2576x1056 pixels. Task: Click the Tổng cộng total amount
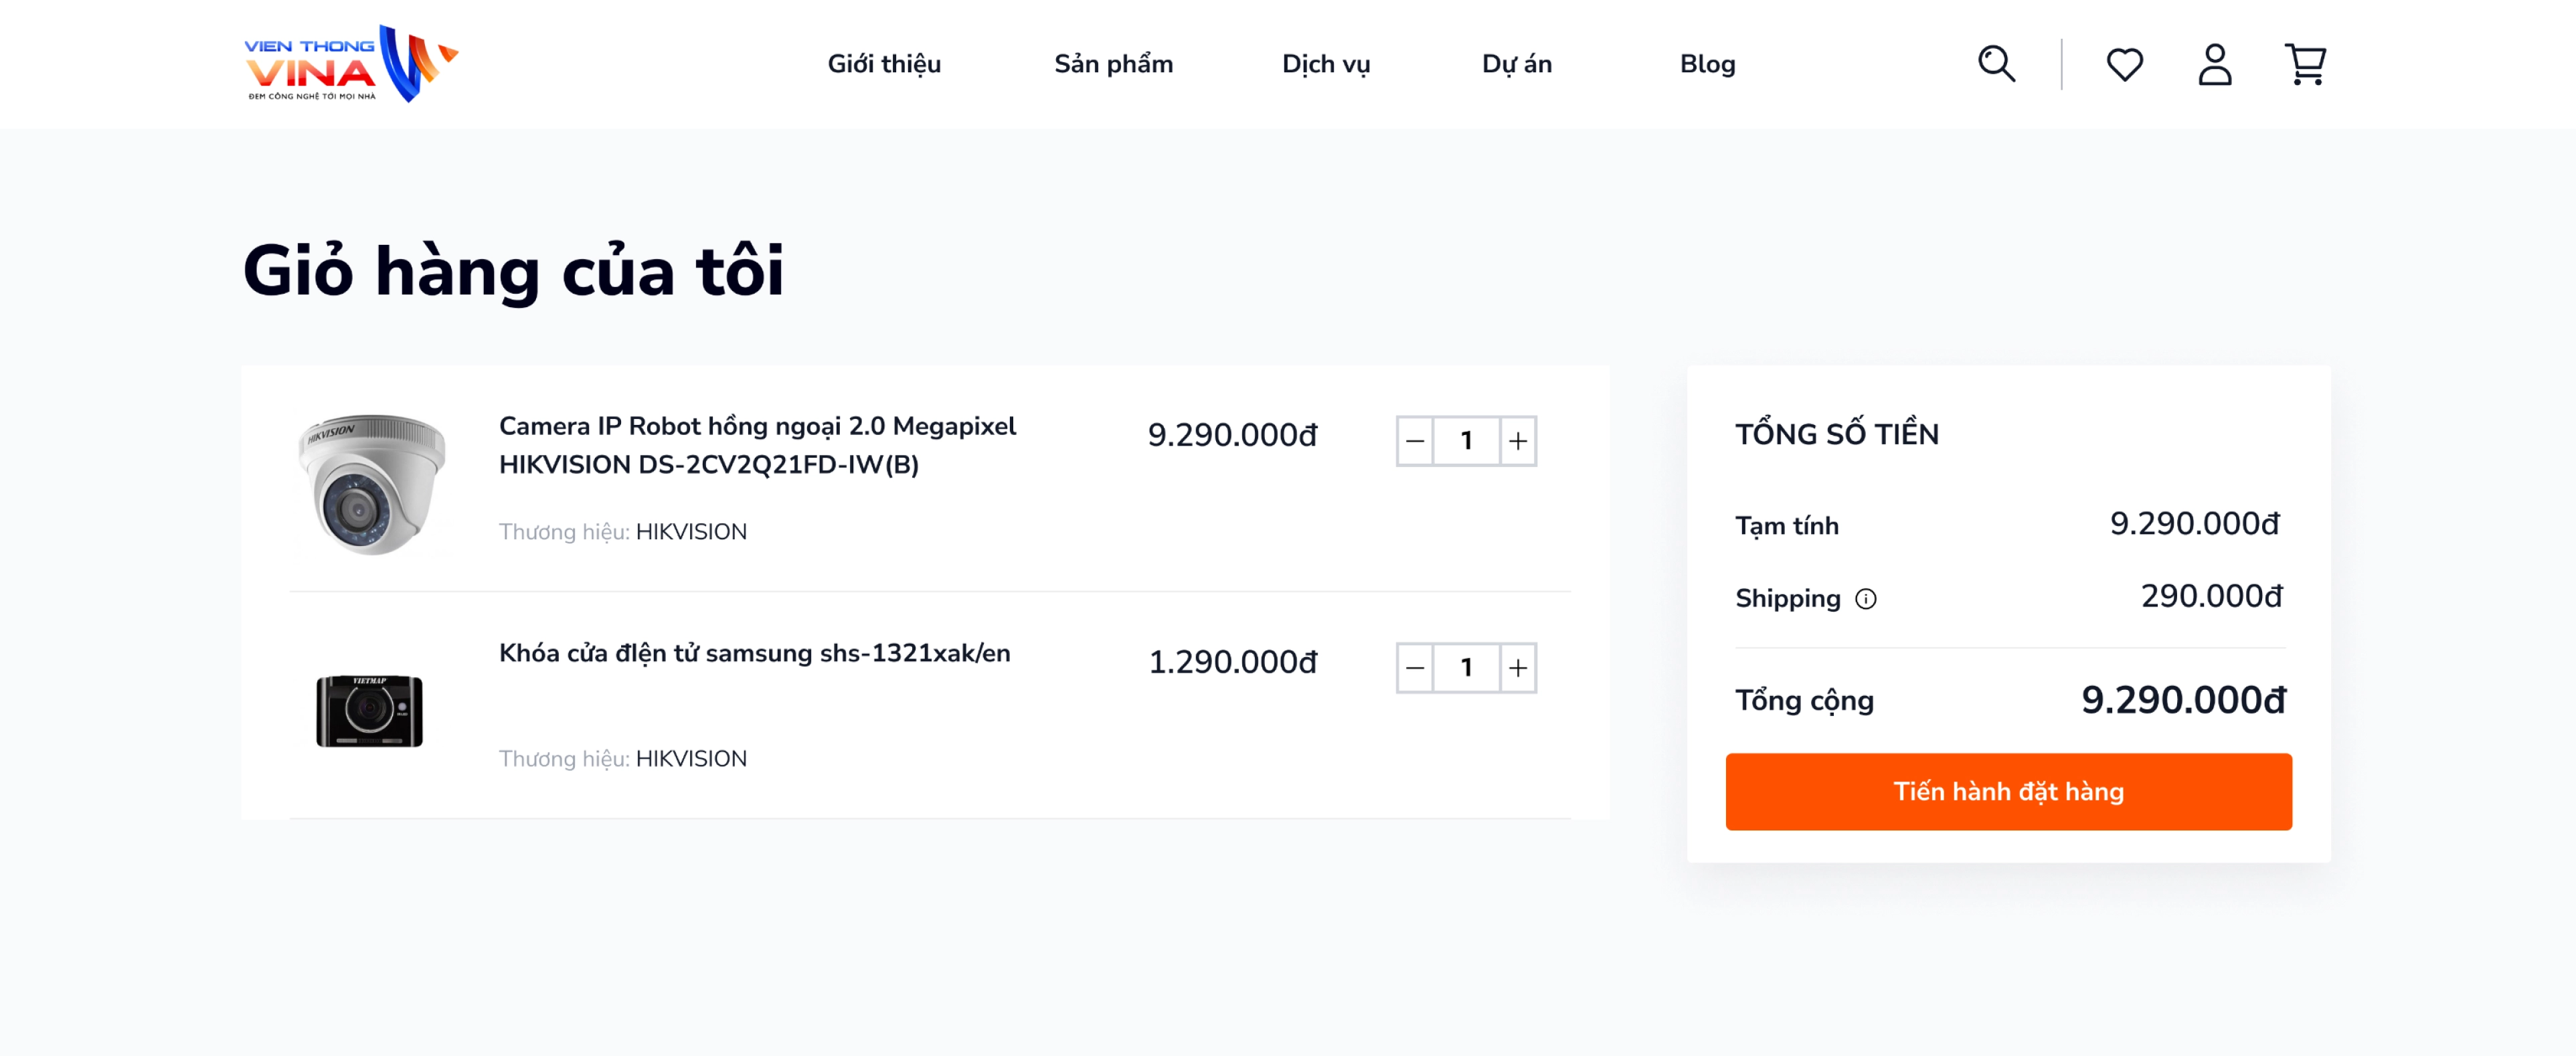coord(2183,700)
